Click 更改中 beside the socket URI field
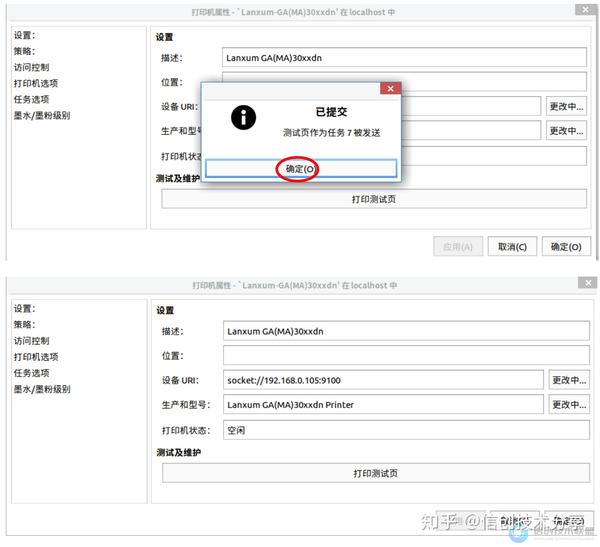This screenshot has width=600, height=547. (x=569, y=380)
